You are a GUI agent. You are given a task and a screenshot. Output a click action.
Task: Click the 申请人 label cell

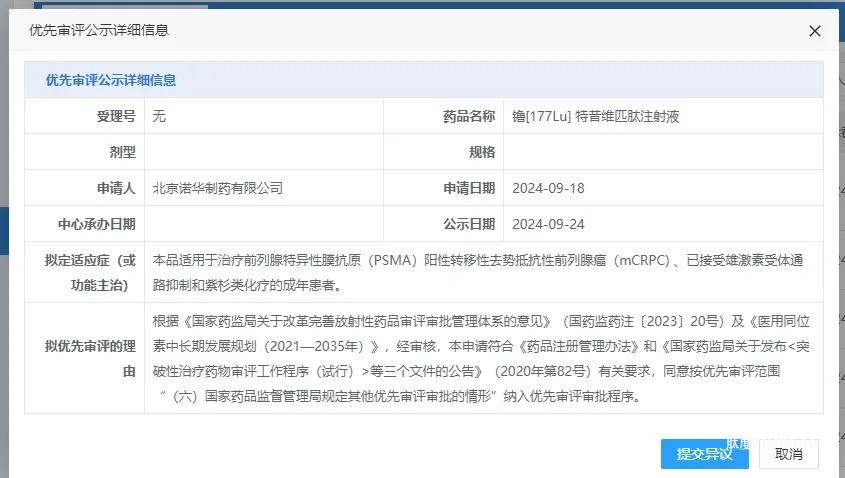(85, 188)
